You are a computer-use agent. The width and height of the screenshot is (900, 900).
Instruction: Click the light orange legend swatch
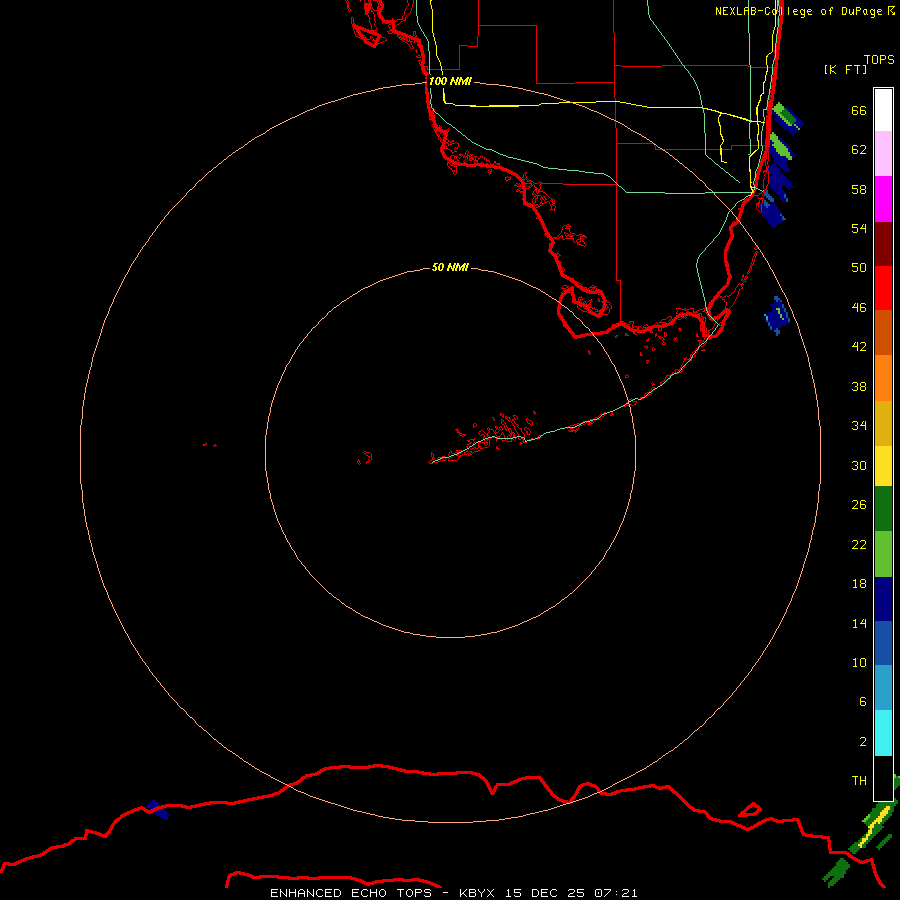pos(883,378)
